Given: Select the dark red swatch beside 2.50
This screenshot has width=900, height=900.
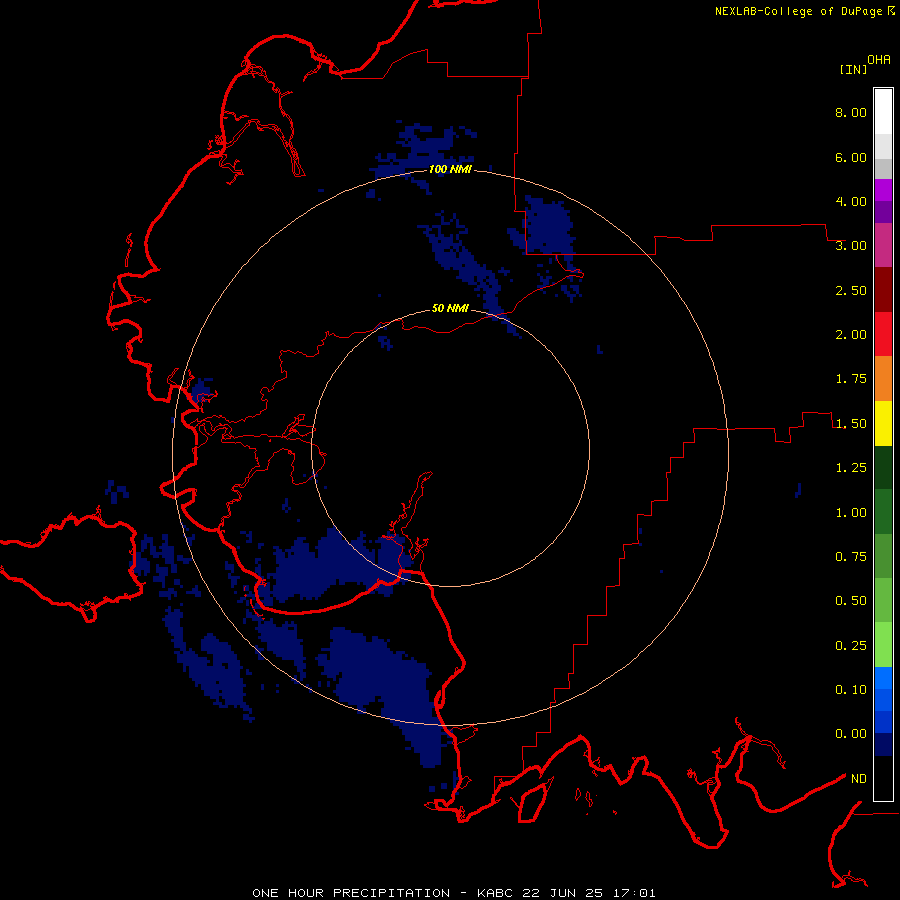Looking at the screenshot, I should click(883, 290).
